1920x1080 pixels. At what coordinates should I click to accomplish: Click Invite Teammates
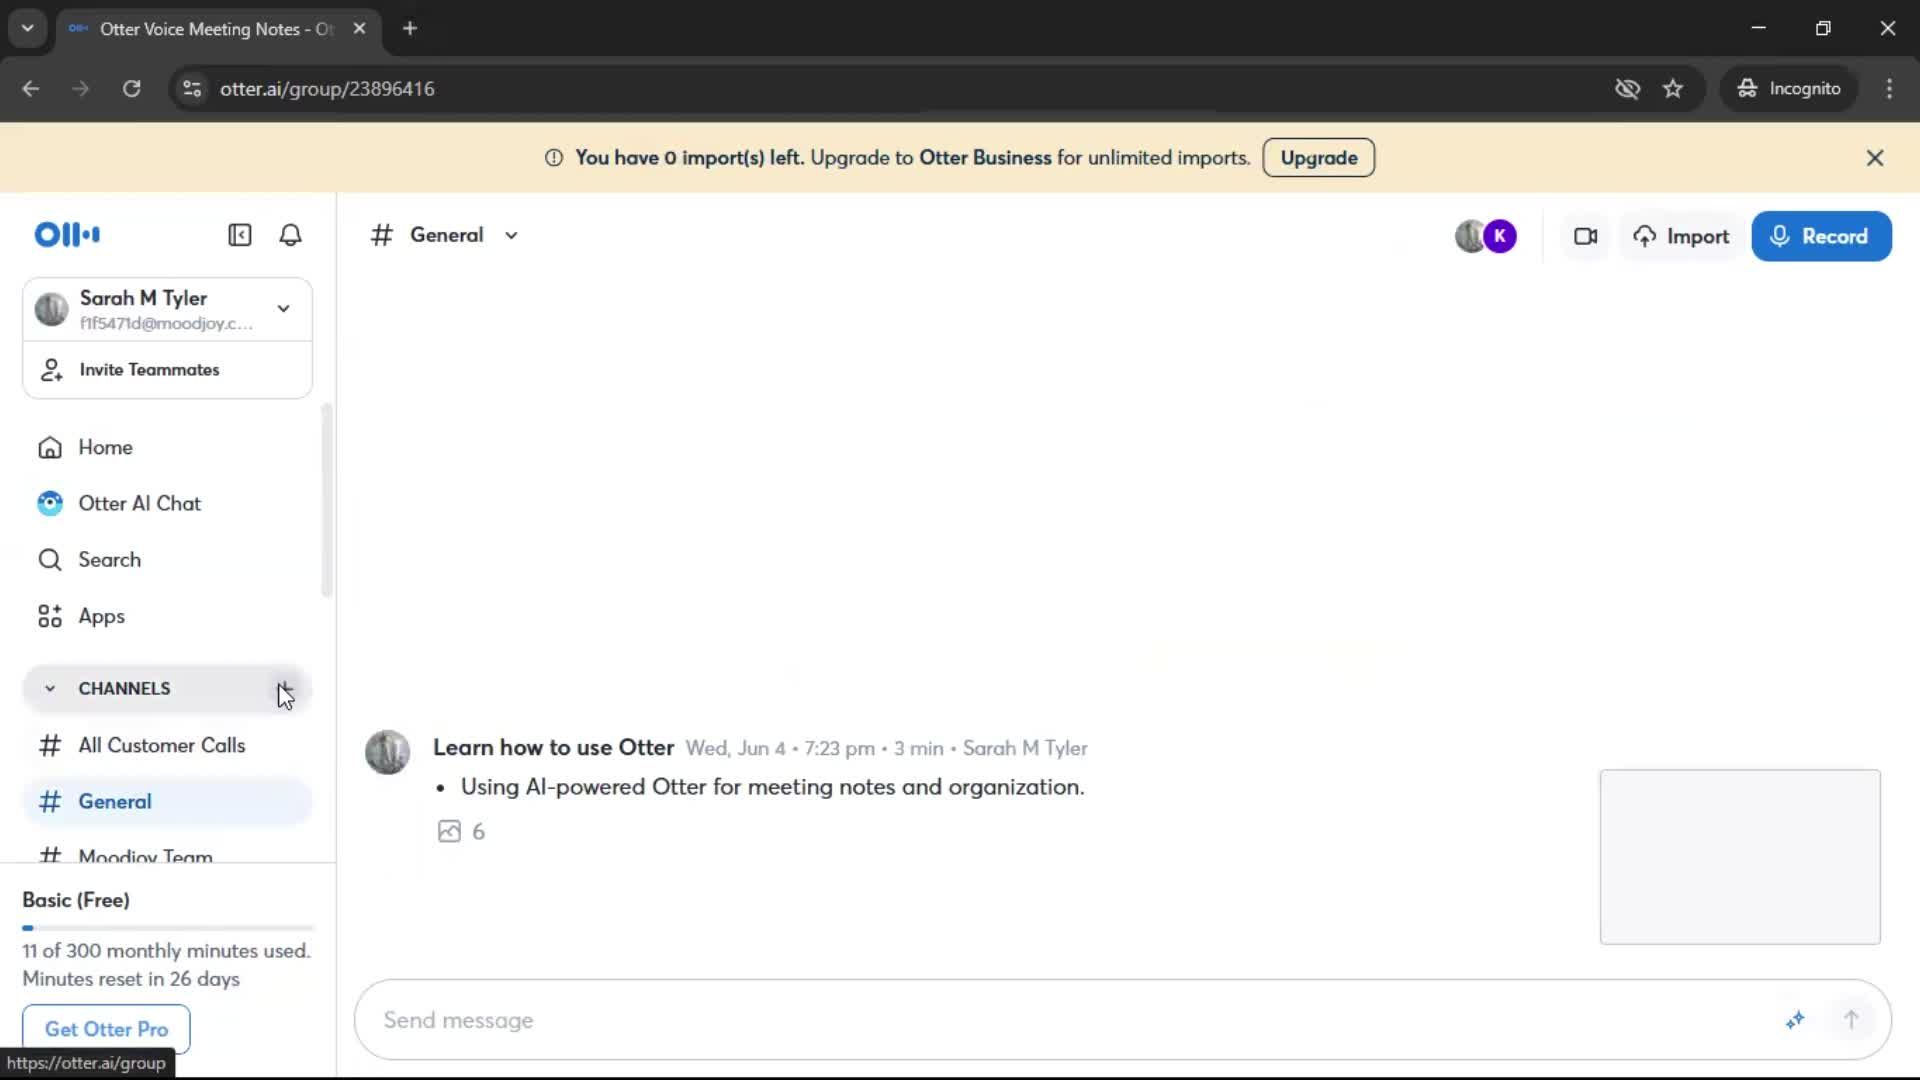pos(167,369)
